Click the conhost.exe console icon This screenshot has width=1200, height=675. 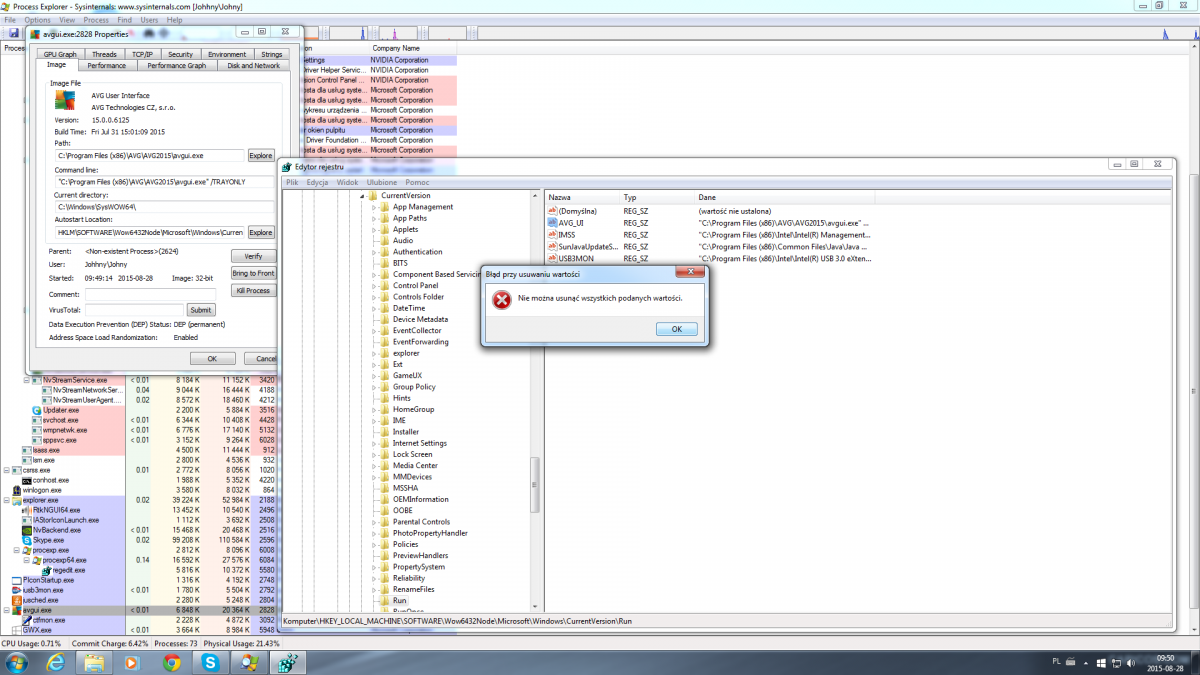27,480
